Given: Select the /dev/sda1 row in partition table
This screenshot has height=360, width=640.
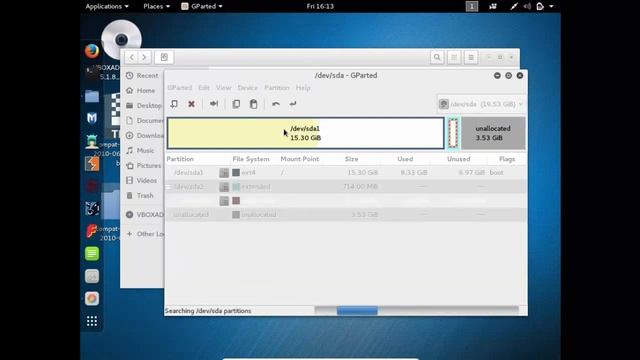Looking at the screenshot, I should (346, 173).
